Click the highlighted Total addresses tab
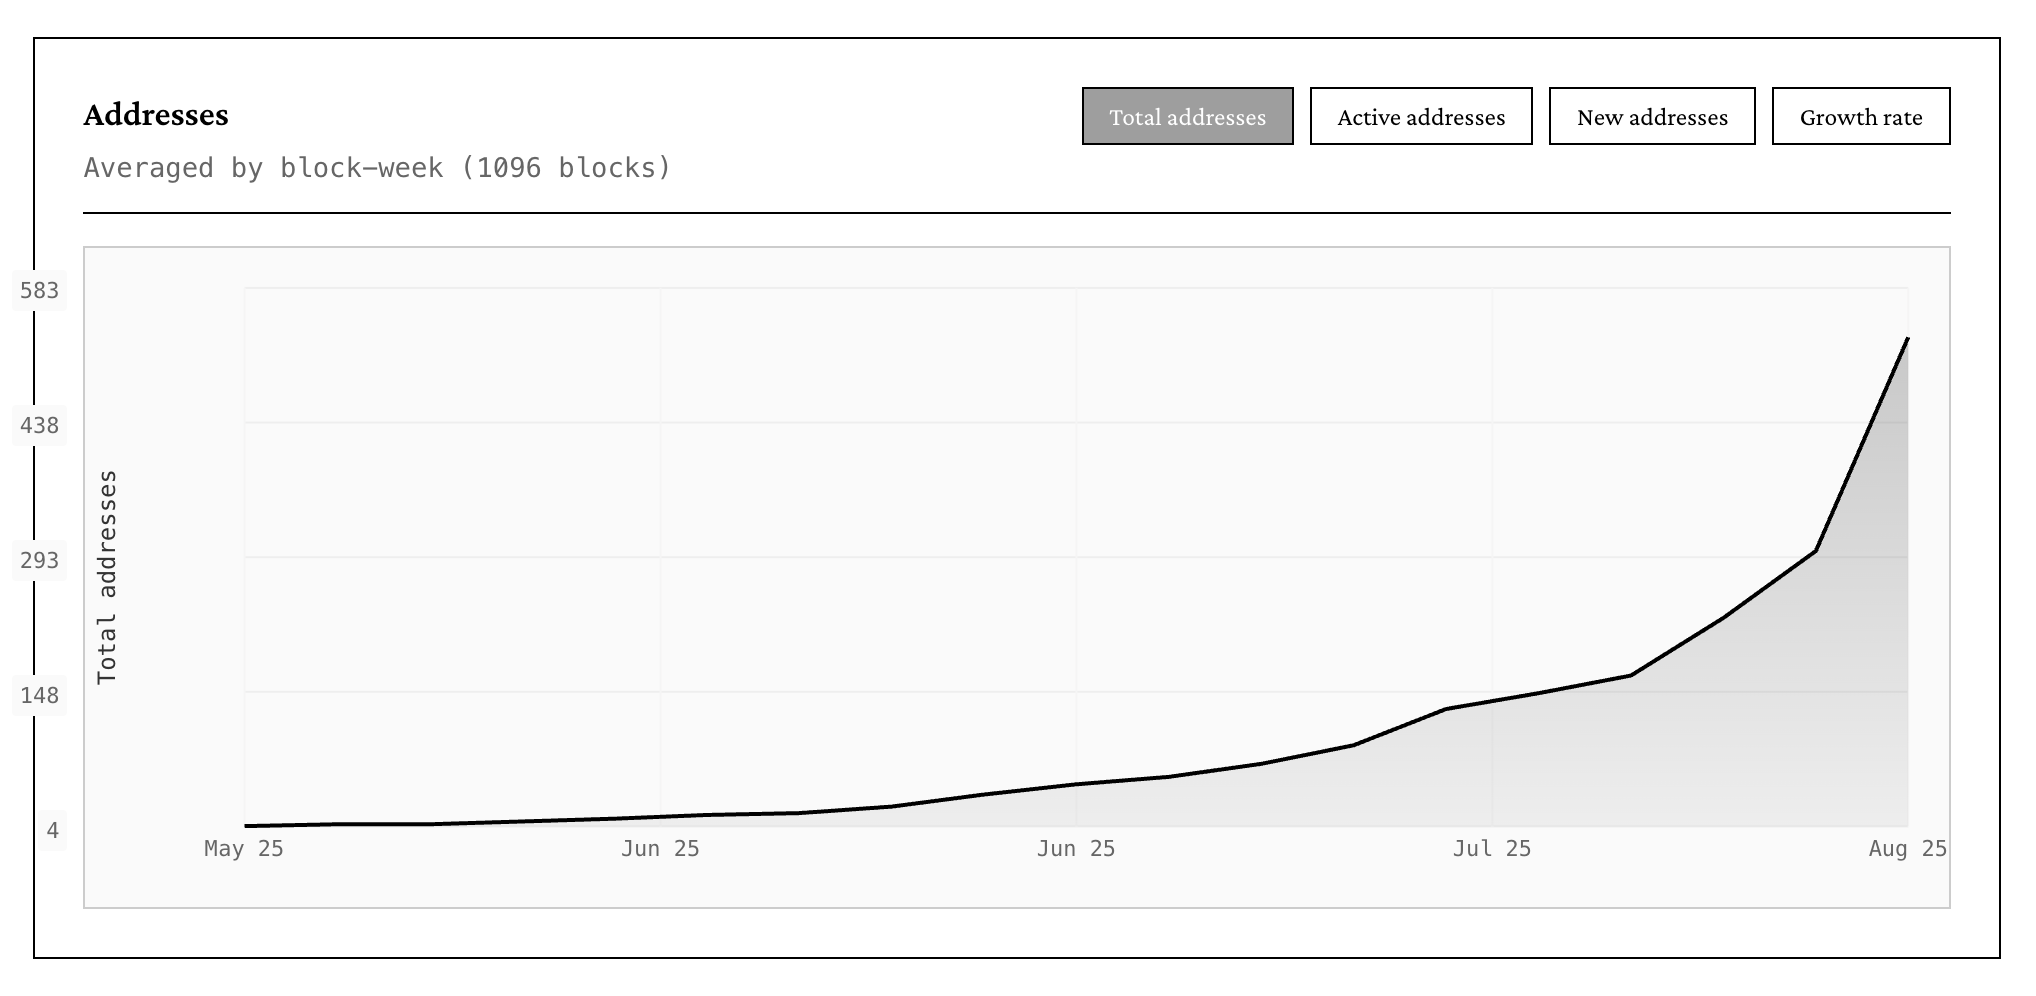 point(1187,117)
